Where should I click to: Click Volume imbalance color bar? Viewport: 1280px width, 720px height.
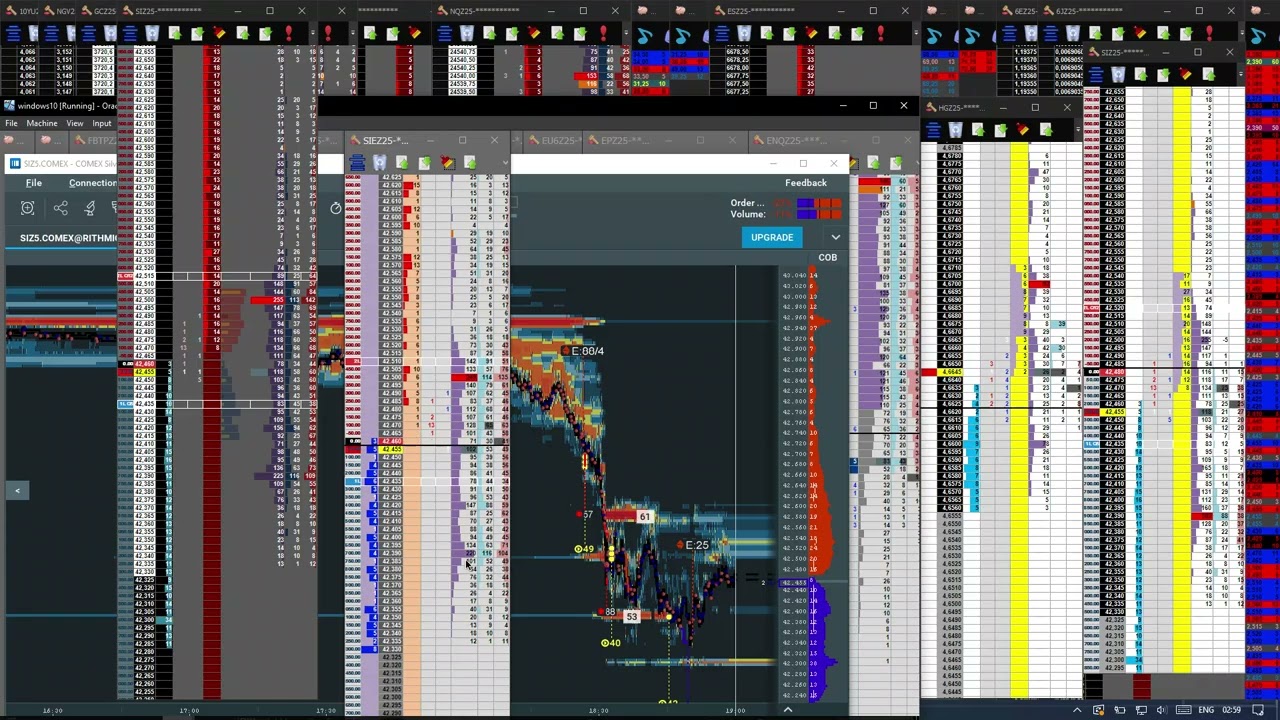pyautogui.click(x=820, y=214)
